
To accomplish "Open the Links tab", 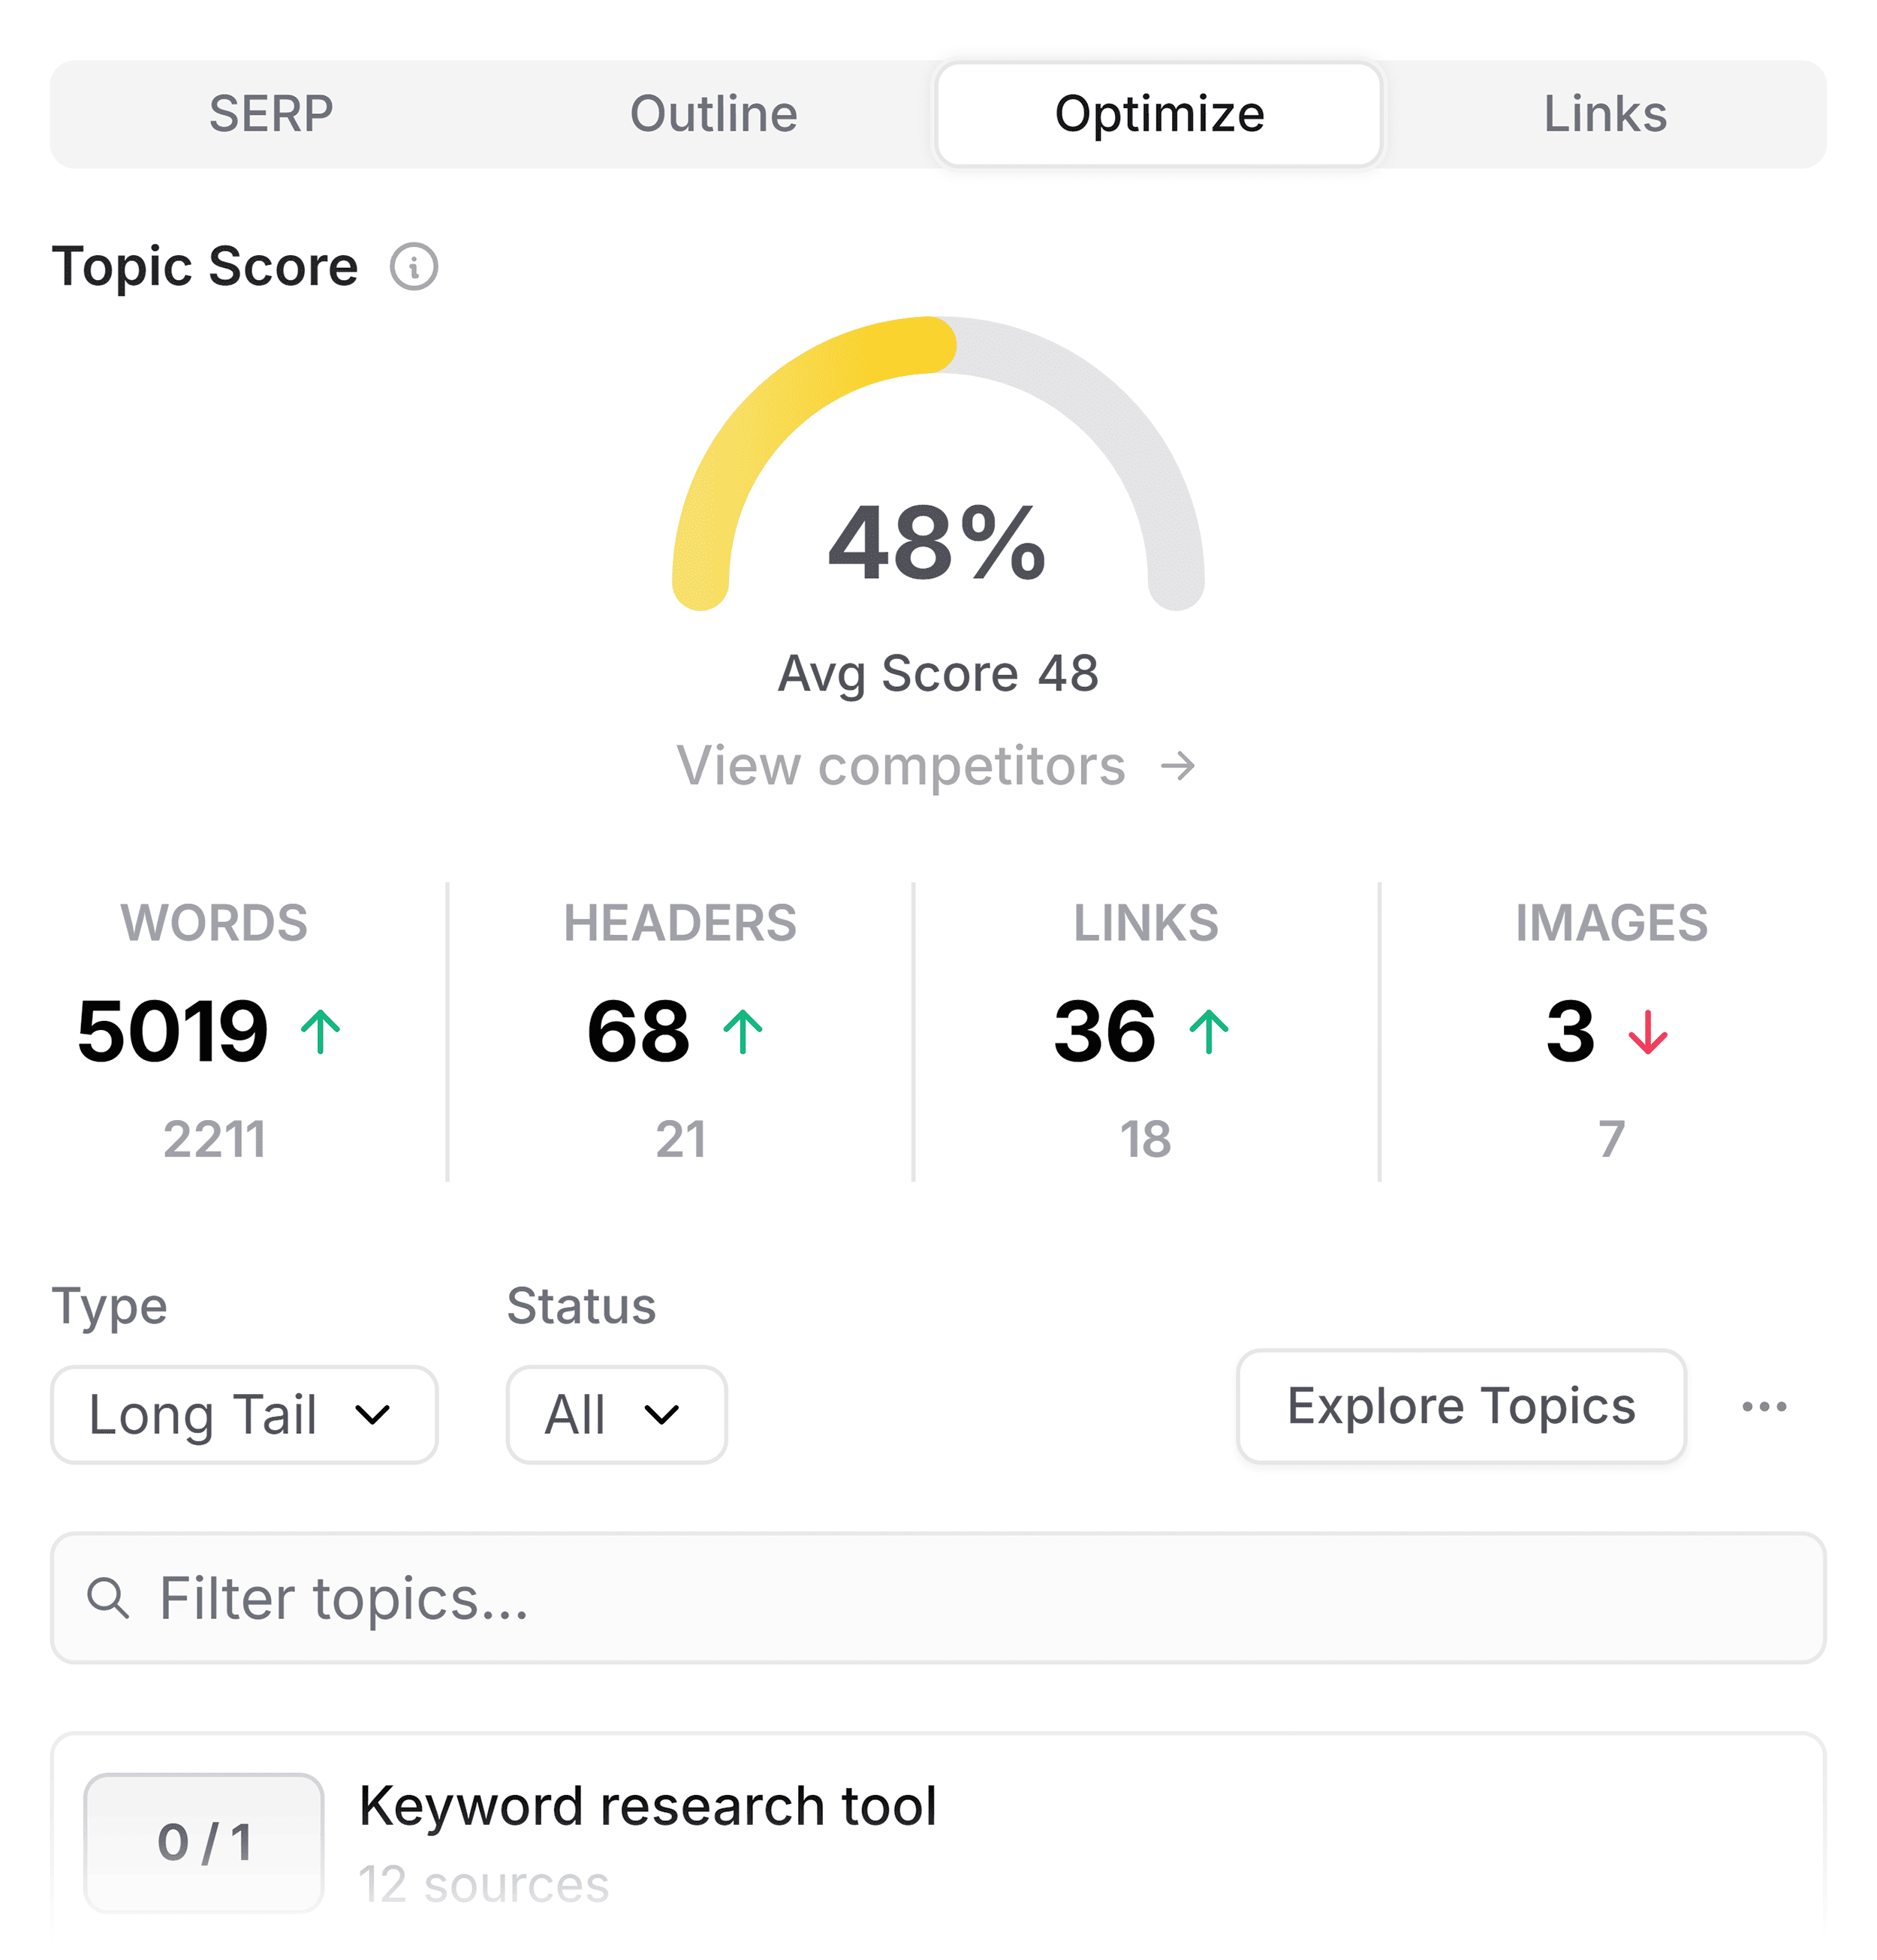I will tap(1605, 113).
